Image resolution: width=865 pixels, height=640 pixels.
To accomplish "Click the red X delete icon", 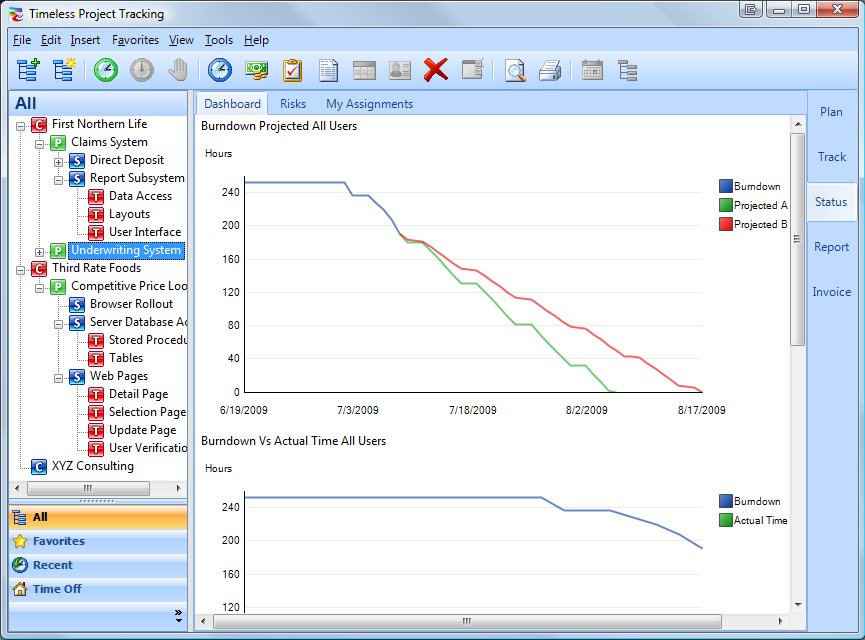I will tap(435, 70).
